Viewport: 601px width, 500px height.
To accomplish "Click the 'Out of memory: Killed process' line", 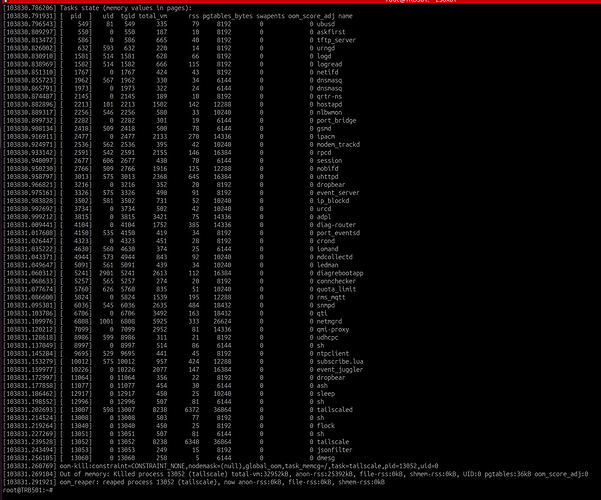I will pos(324,474).
